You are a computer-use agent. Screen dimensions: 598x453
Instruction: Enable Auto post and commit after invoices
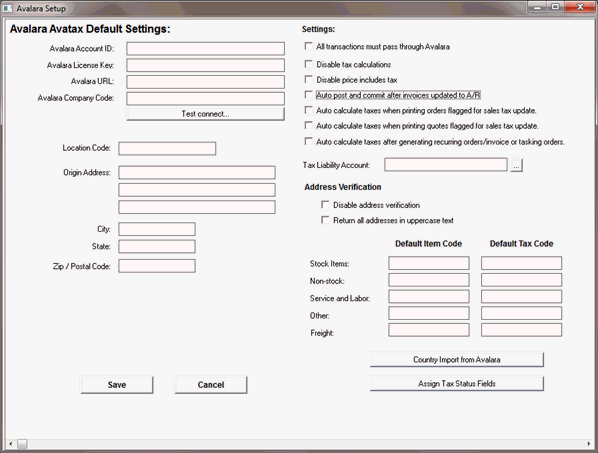309,95
